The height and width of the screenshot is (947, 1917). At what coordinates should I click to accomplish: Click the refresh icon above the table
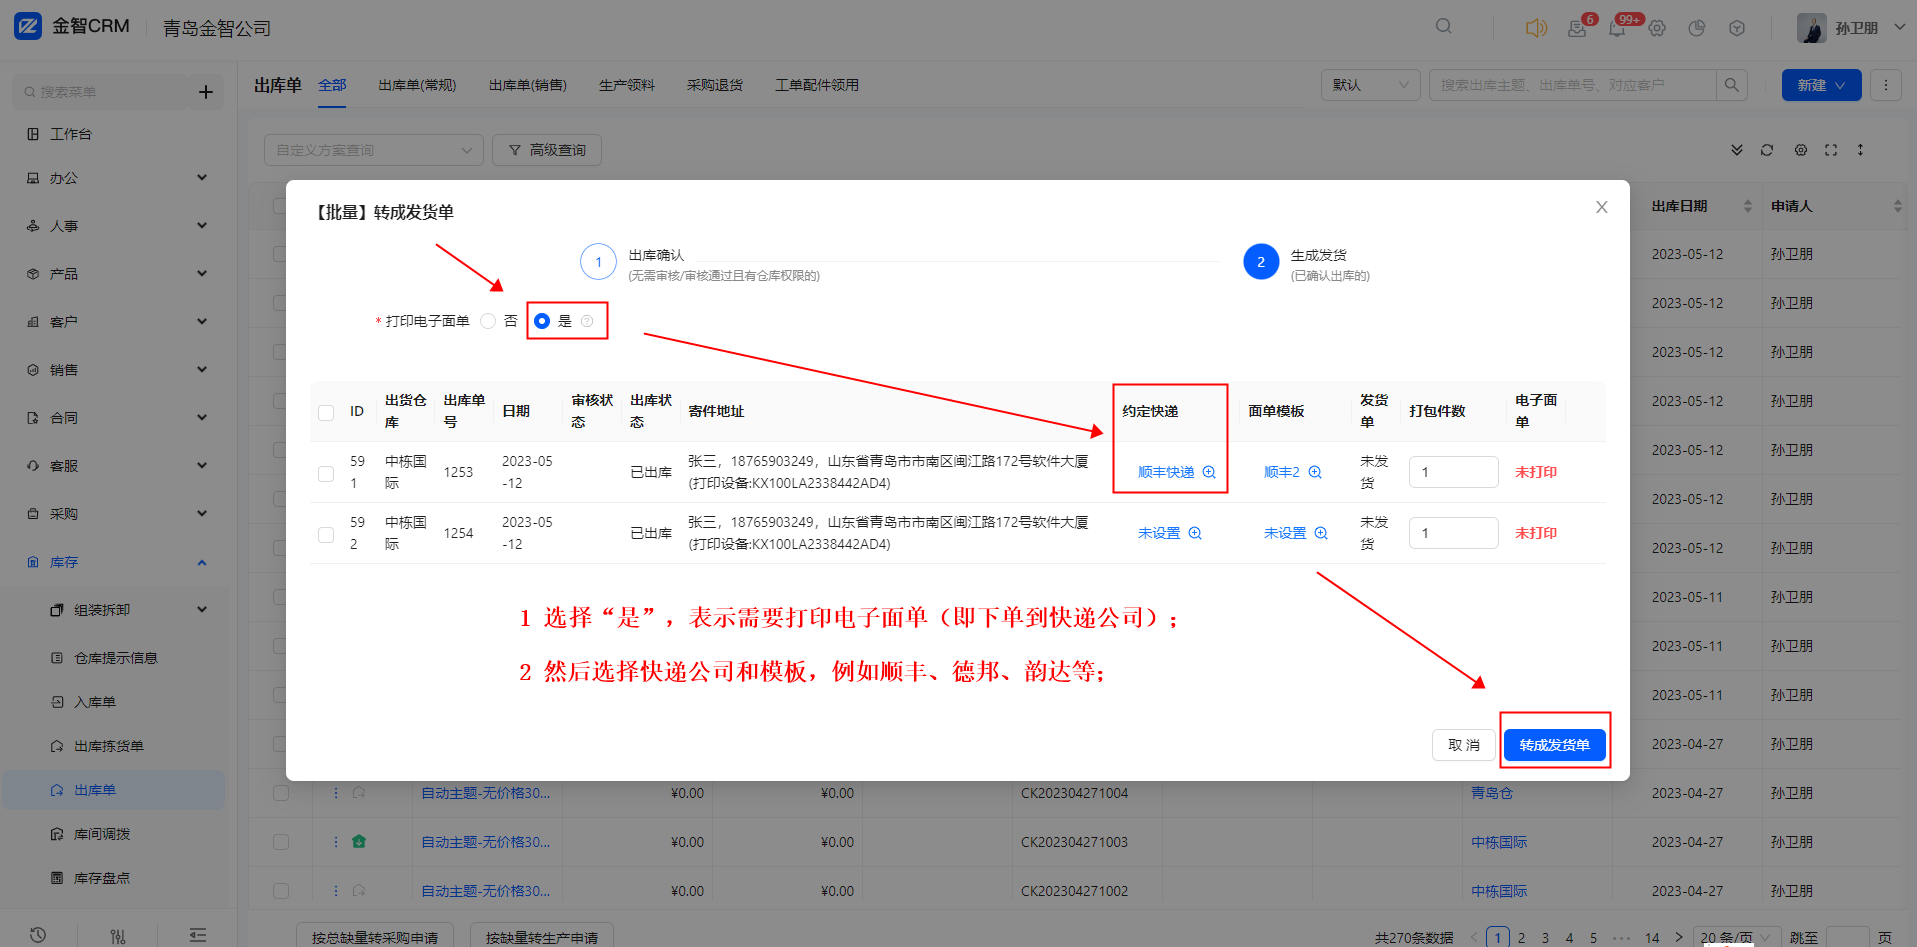tap(1767, 150)
